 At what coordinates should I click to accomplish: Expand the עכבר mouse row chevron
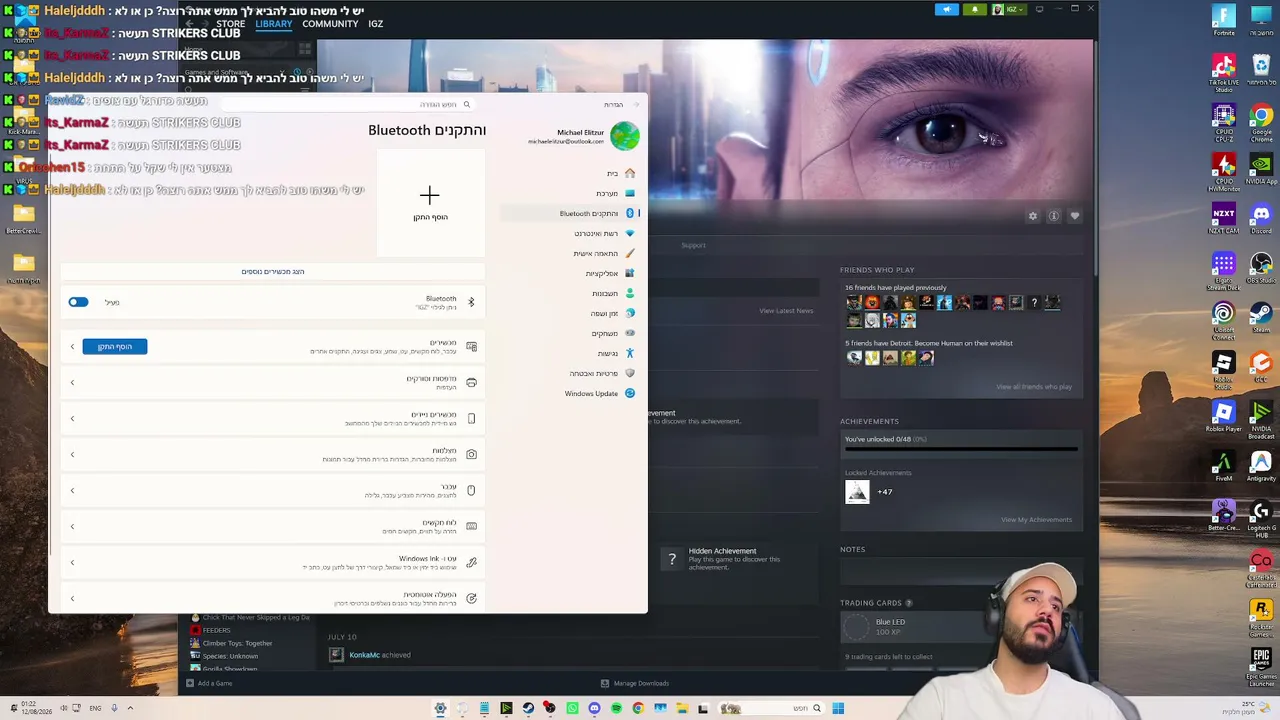[x=72, y=491]
